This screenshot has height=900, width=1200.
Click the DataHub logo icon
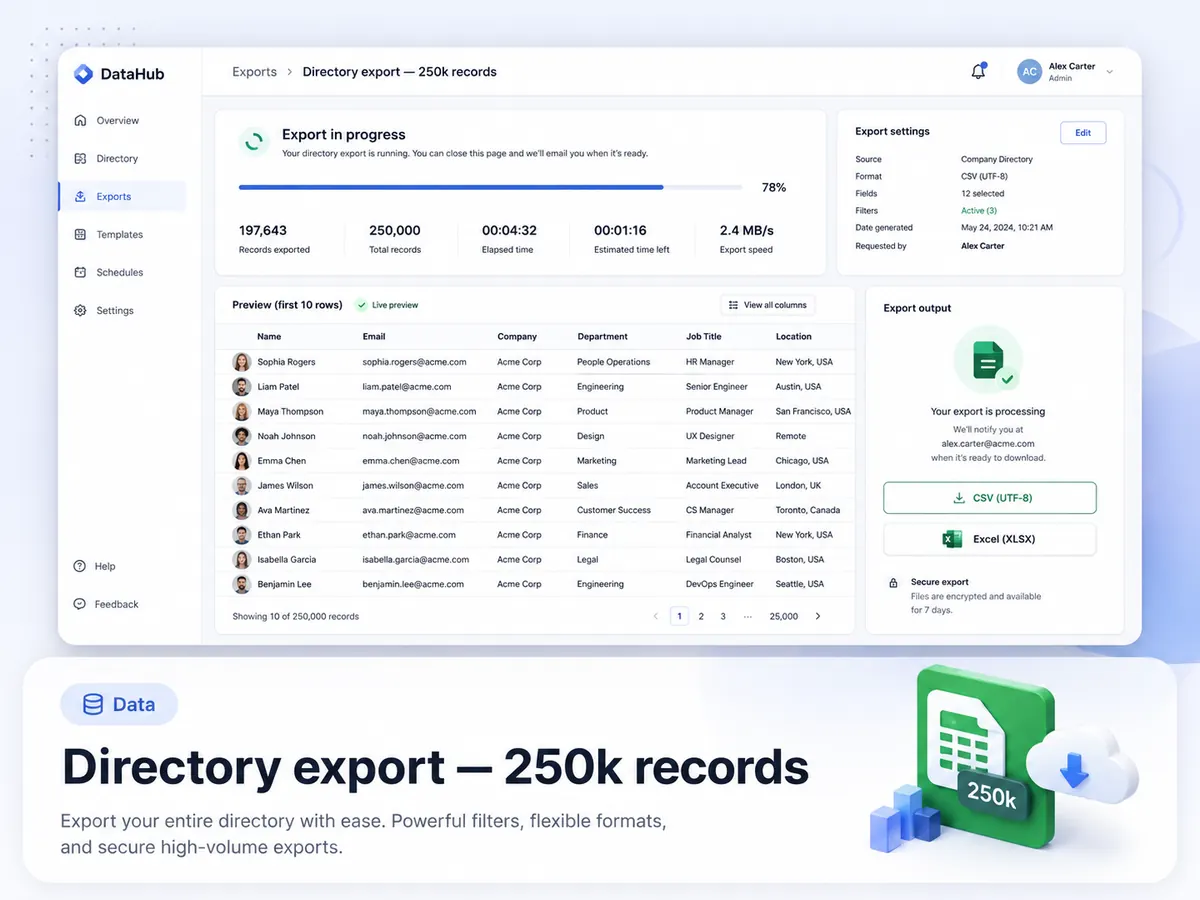[x=83, y=73]
